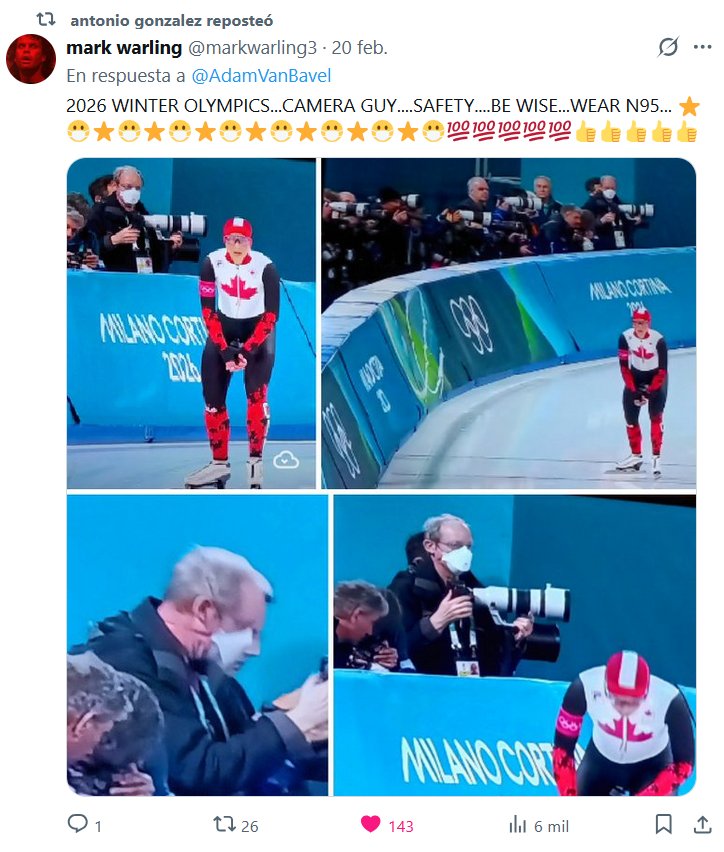Click the antonio gonzalez reposteó label

(x=172, y=21)
